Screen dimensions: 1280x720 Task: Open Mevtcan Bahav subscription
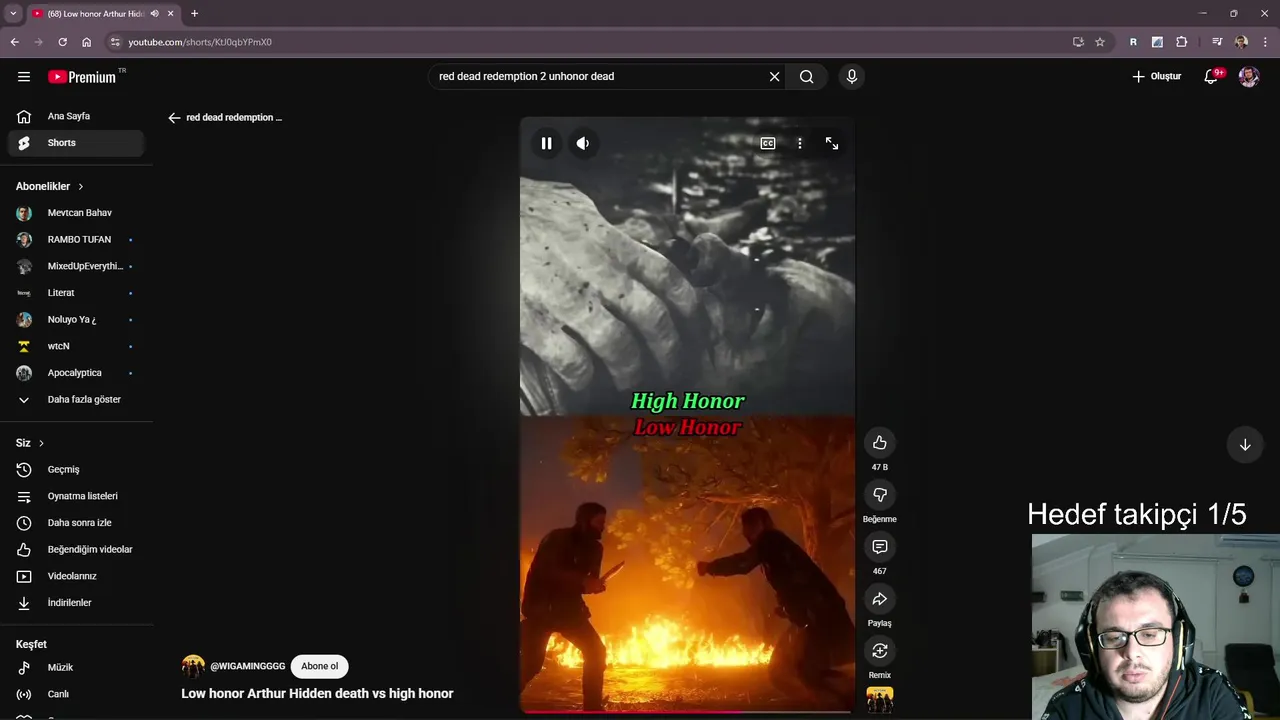(x=76, y=213)
